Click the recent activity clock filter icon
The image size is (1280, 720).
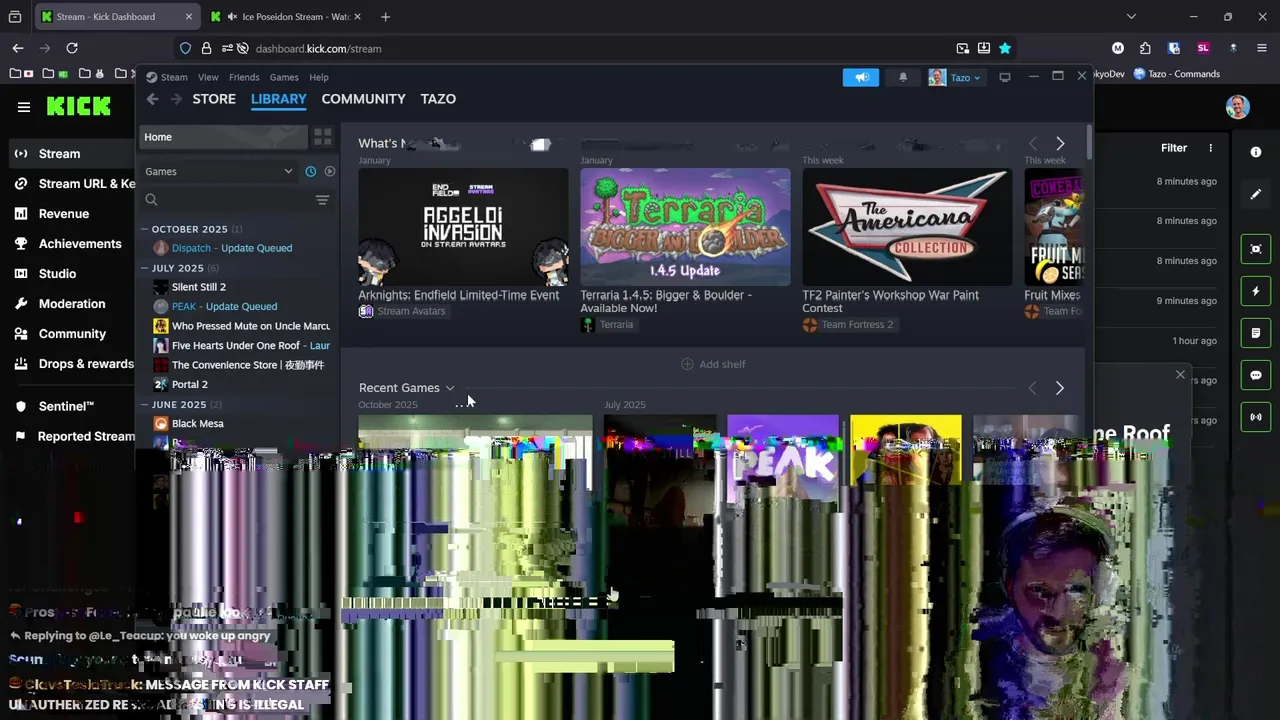(311, 171)
